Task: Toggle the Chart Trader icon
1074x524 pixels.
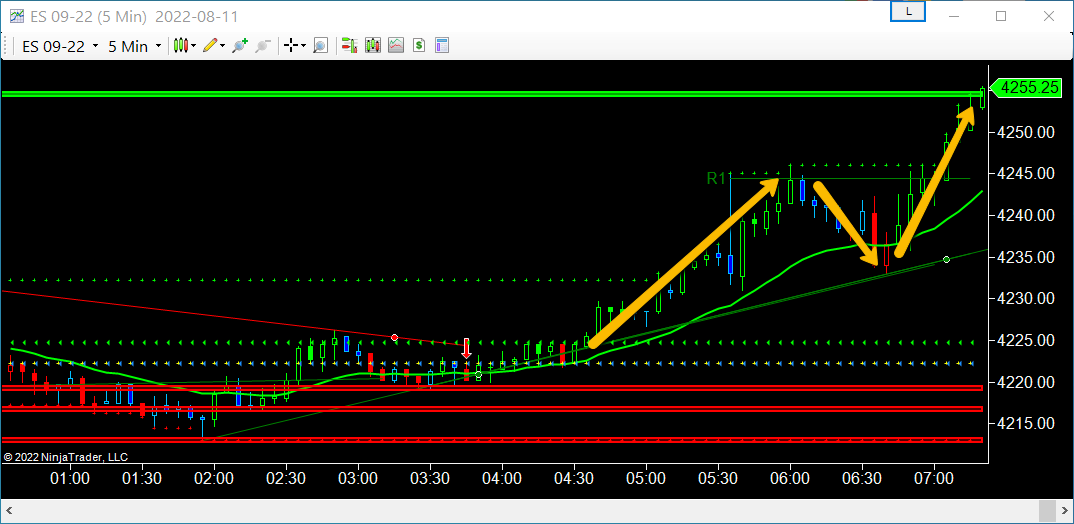Action: [349, 46]
